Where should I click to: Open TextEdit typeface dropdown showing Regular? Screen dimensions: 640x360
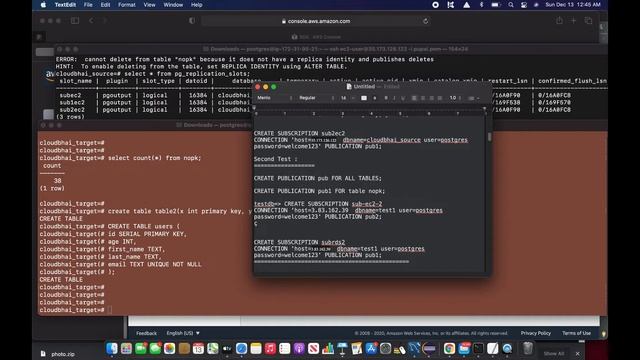(317, 98)
